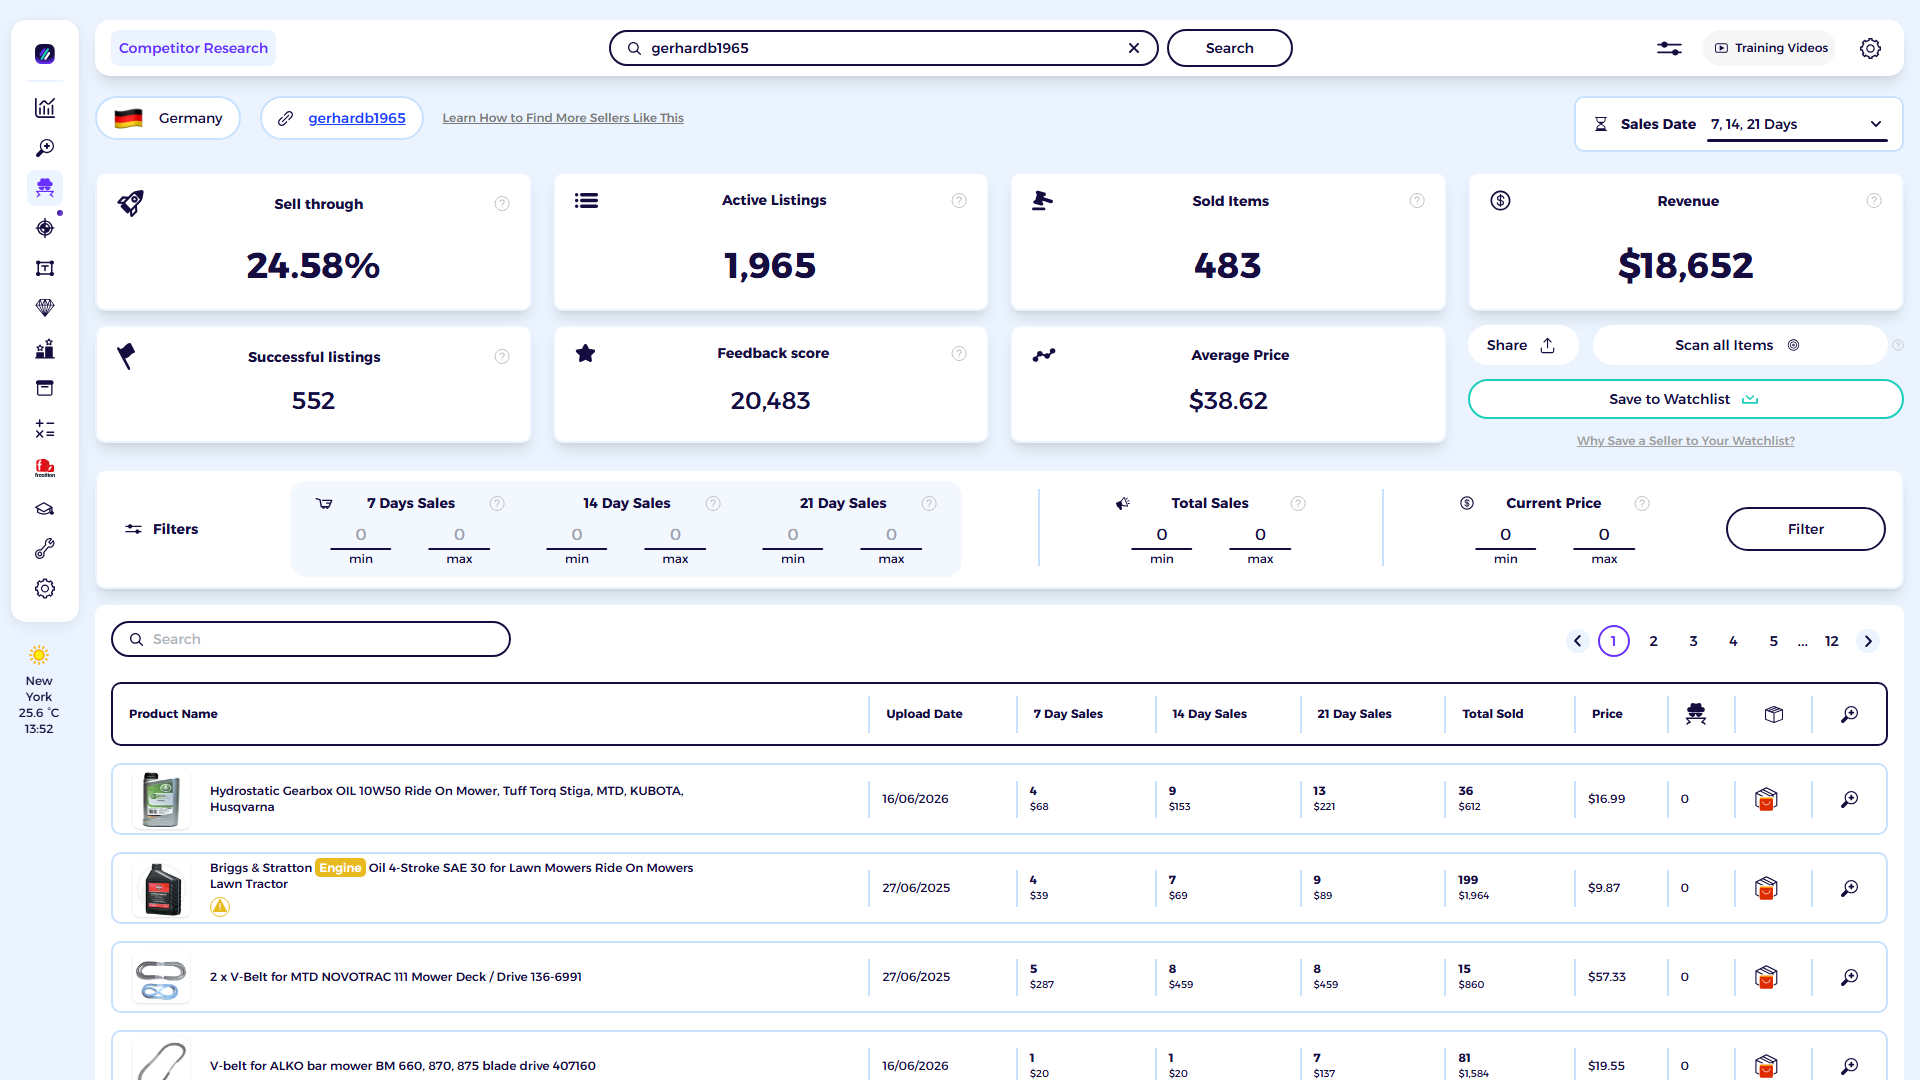The height and width of the screenshot is (1080, 1920).
Task: Sort by Total Sold column header
Action: point(1493,714)
